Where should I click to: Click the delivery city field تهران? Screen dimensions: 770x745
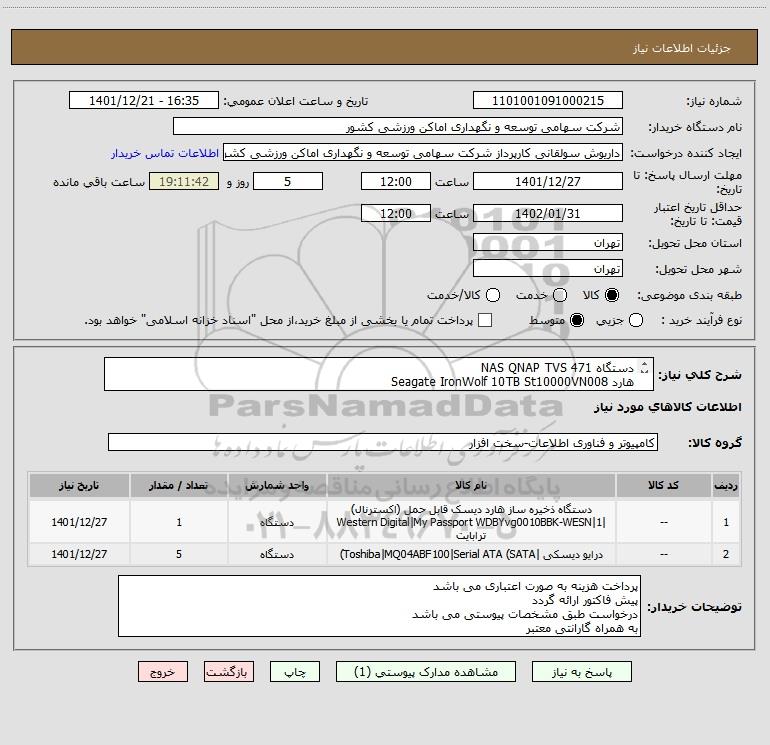(x=548, y=269)
